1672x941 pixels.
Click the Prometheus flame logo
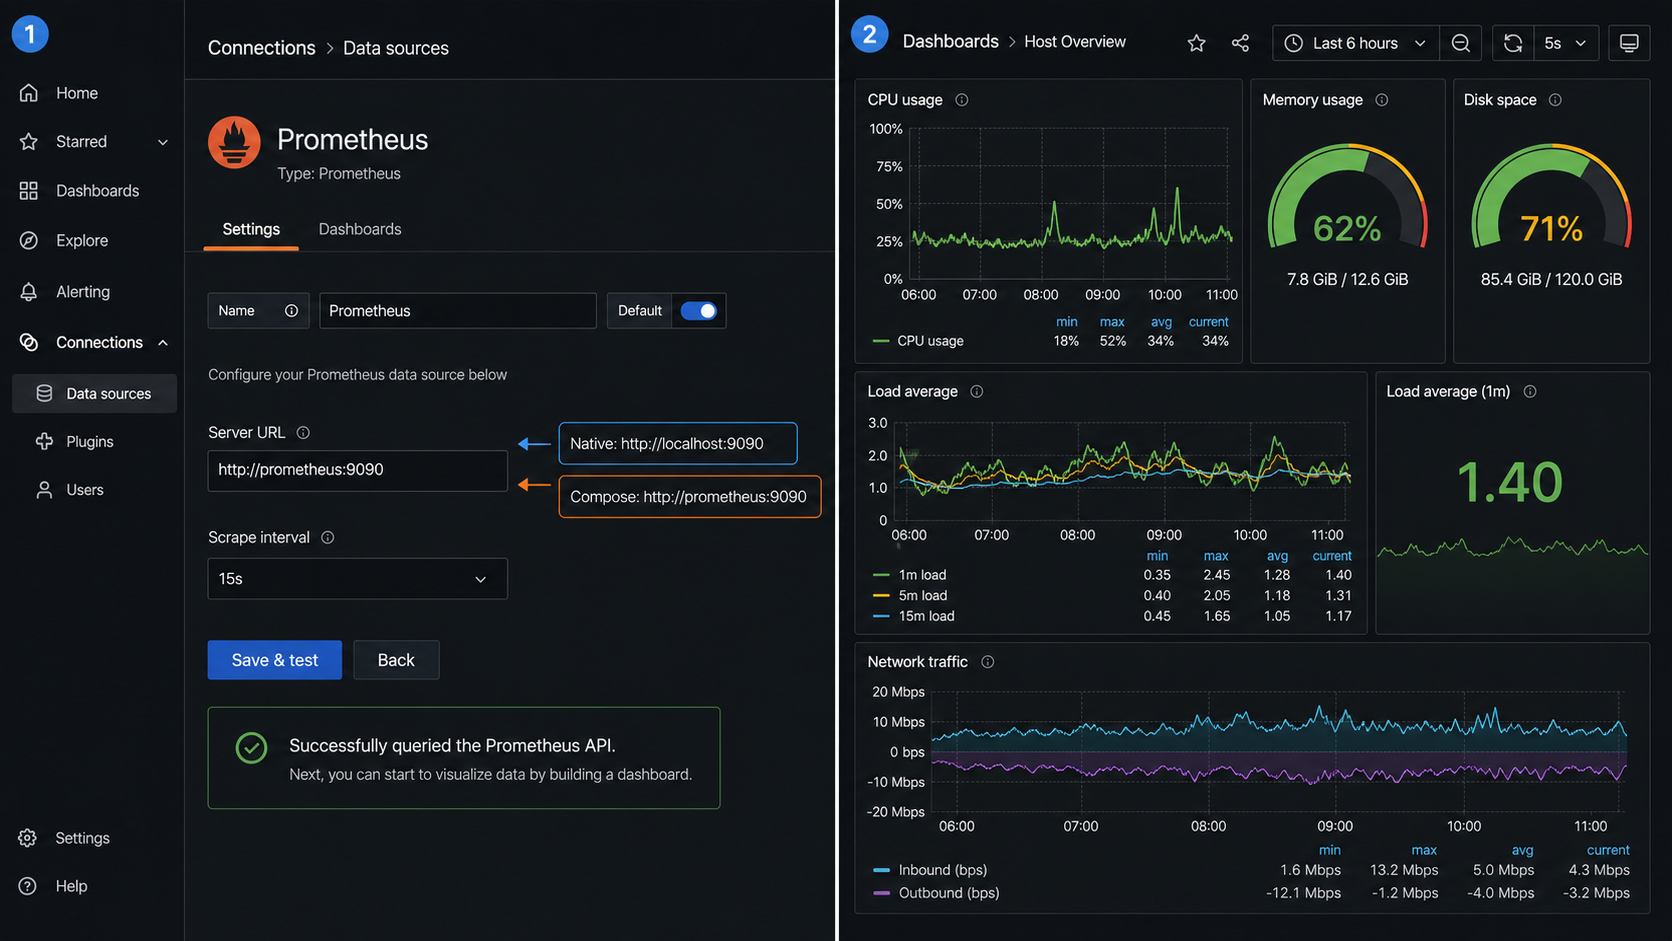[234, 142]
